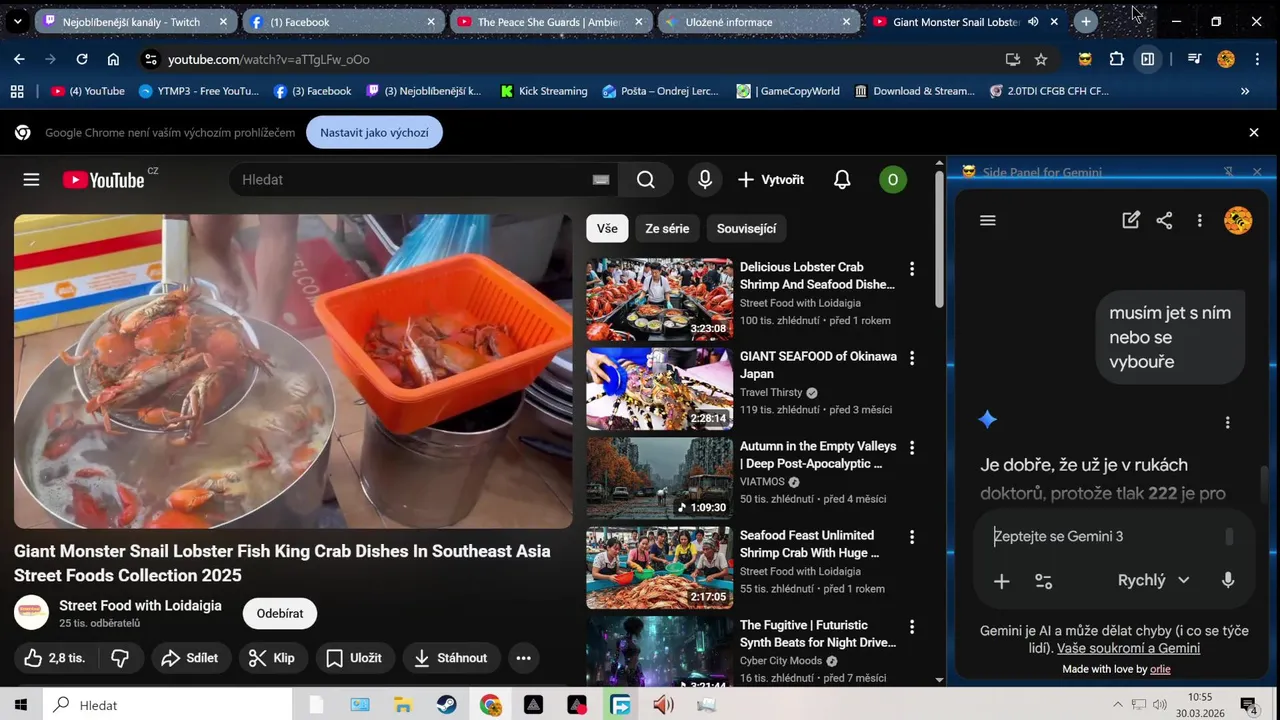Viewport: 1280px width, 720px height.
Task: Open the Chrome three-dot menu
Action: (1257, 59)
